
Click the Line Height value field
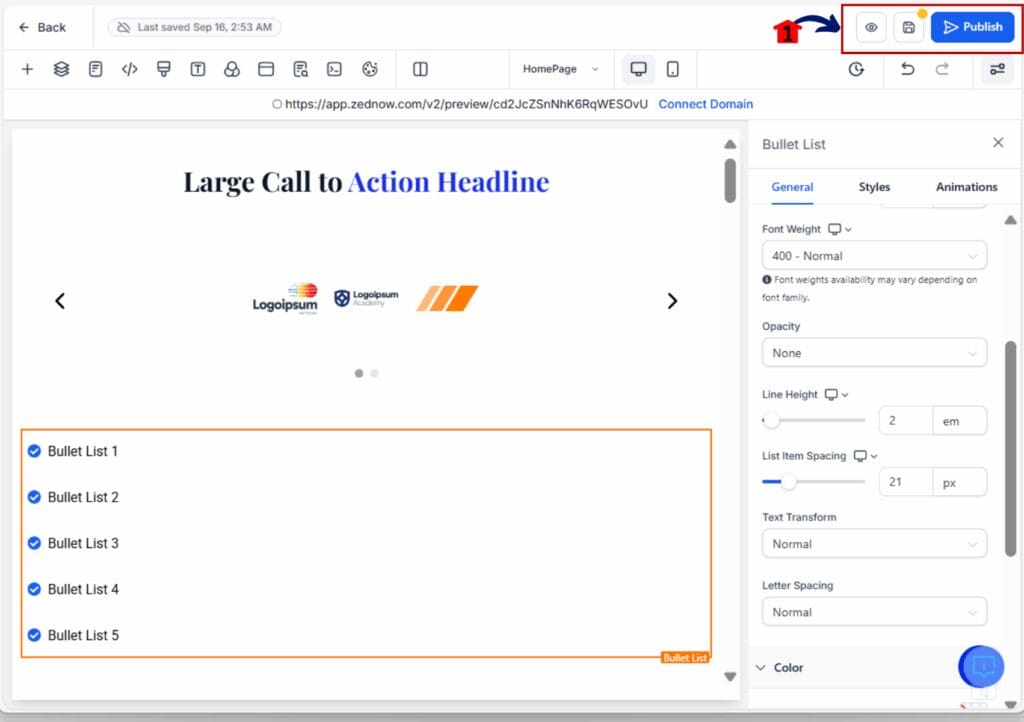(905, 421)
